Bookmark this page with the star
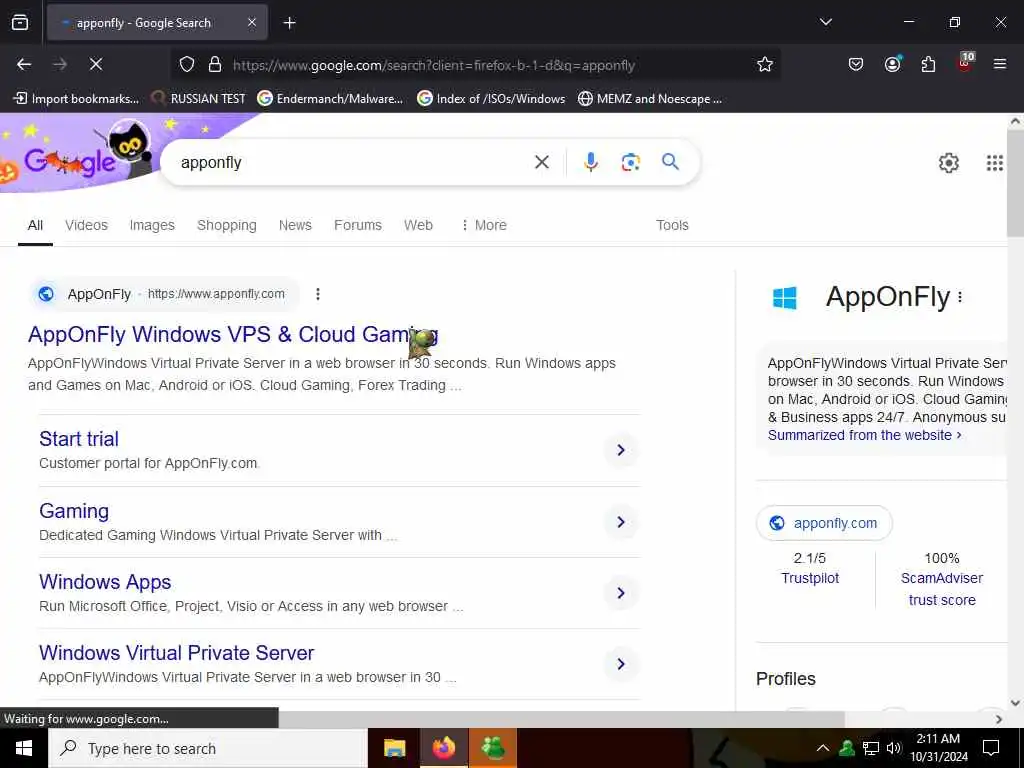Image resolution: width=1024 pixels, height=768 pixels. coord(765,64)
